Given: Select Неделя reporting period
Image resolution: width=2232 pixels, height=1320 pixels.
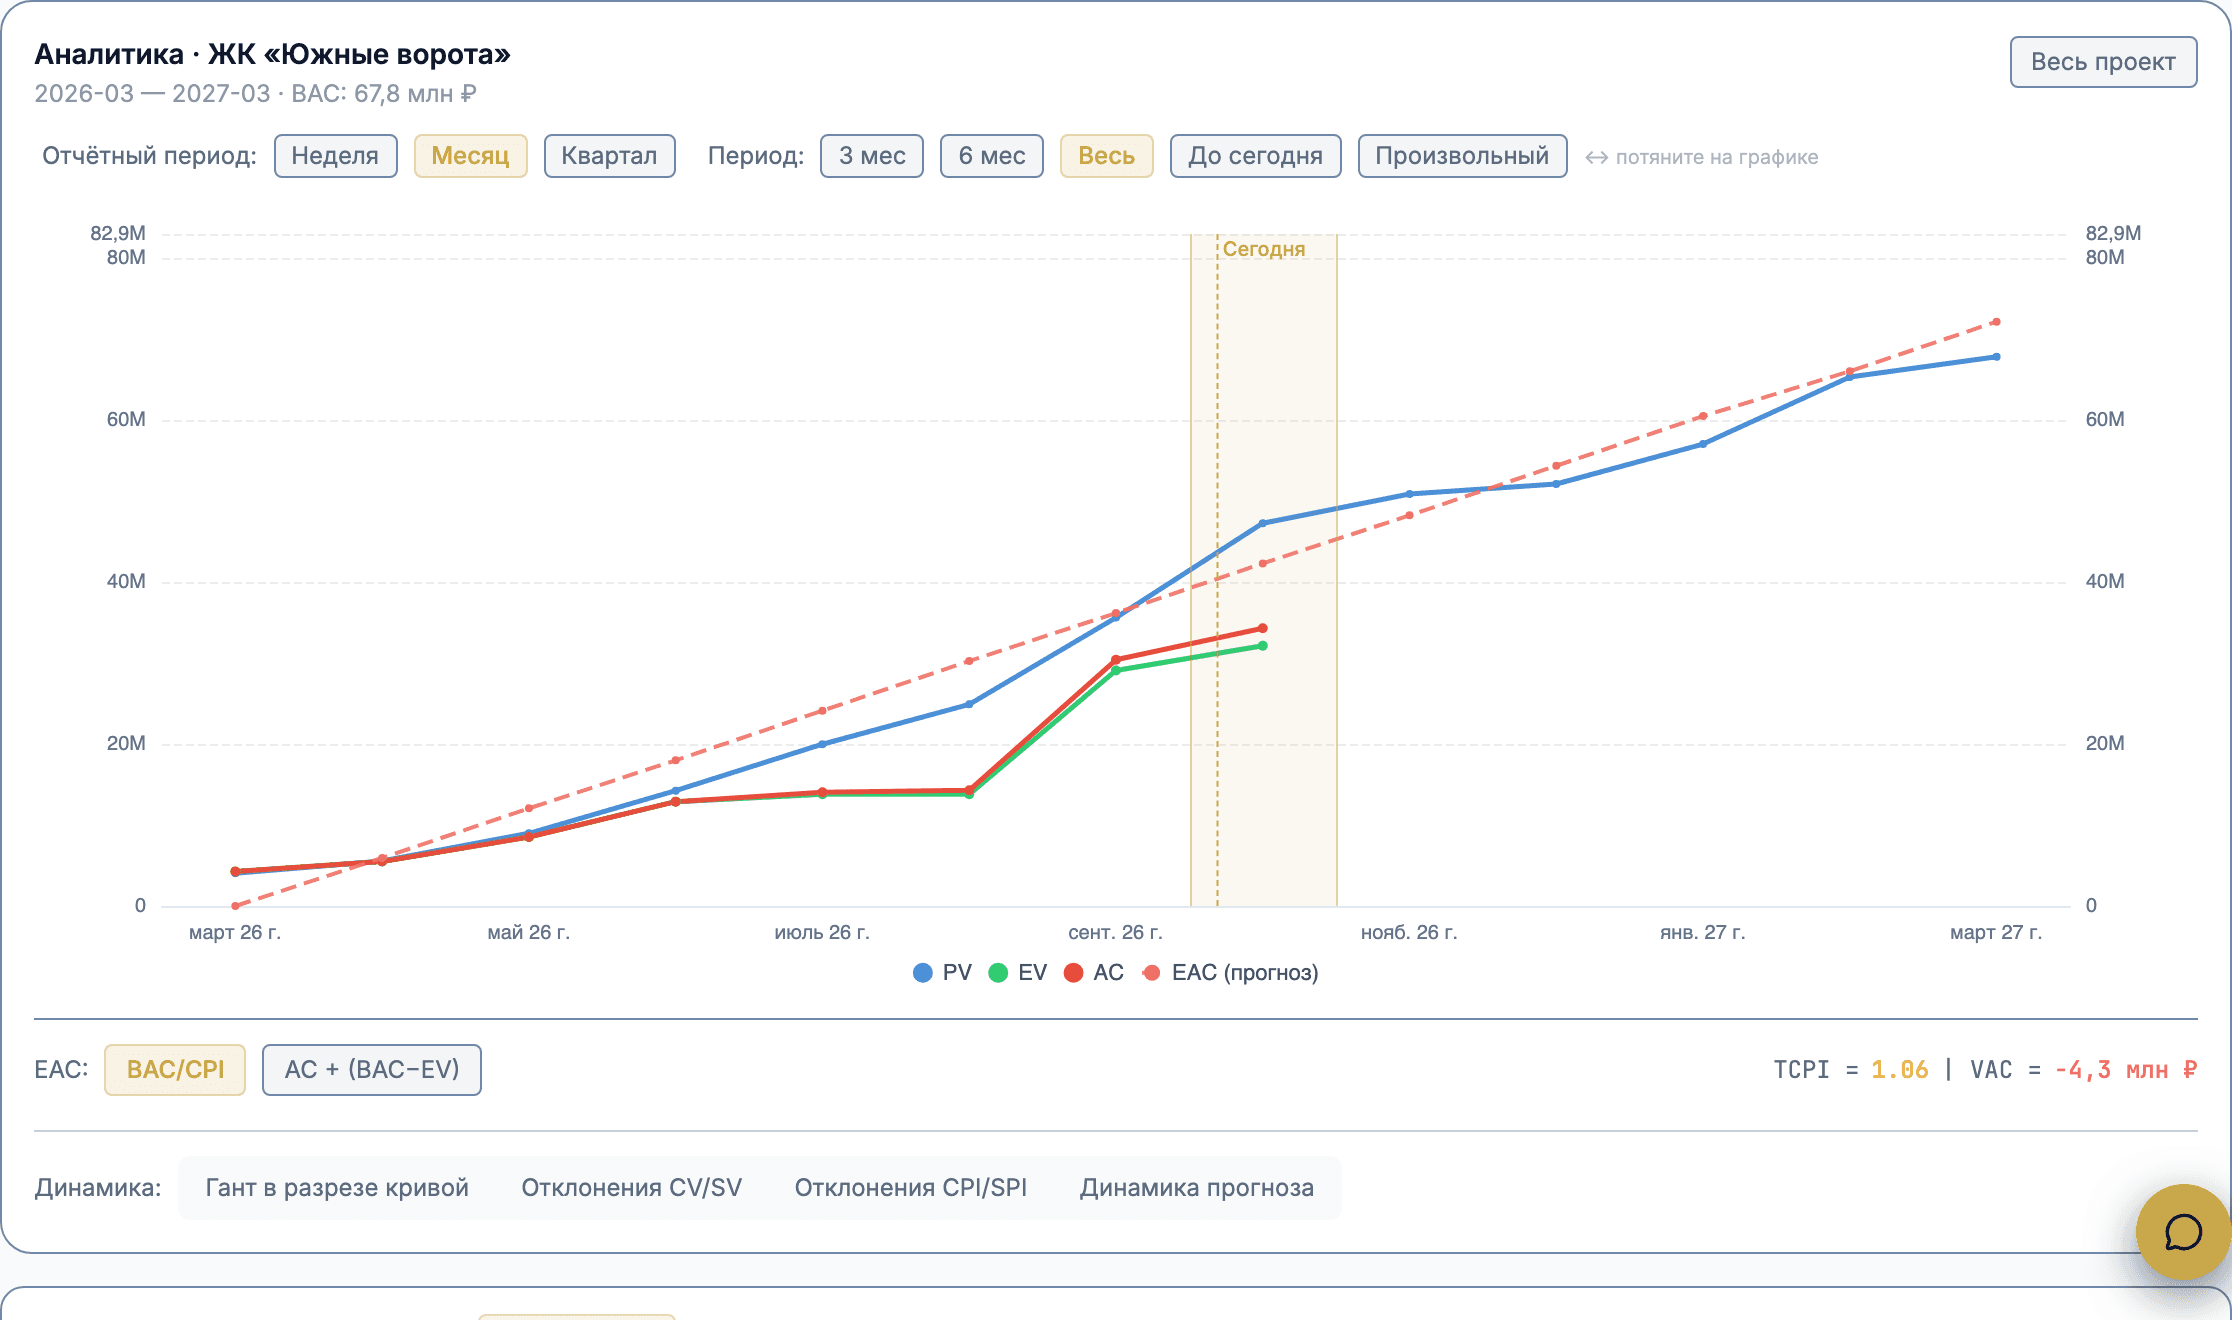Looking at the screenshot, I should click(x=335, y=156).
